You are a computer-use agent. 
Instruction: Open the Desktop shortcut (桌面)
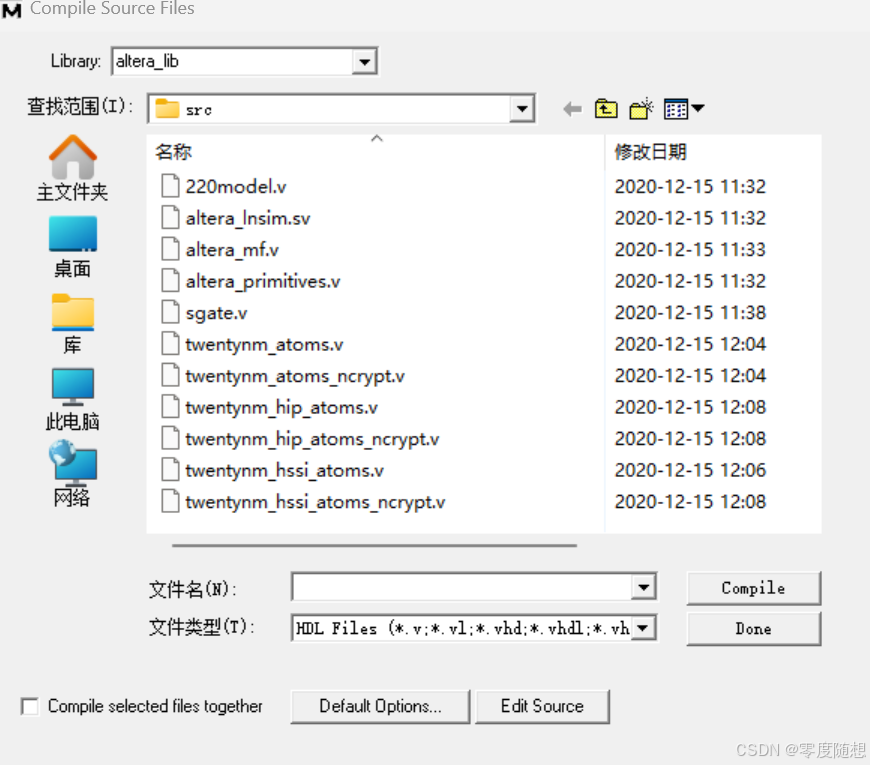click(x=72, y=247)
